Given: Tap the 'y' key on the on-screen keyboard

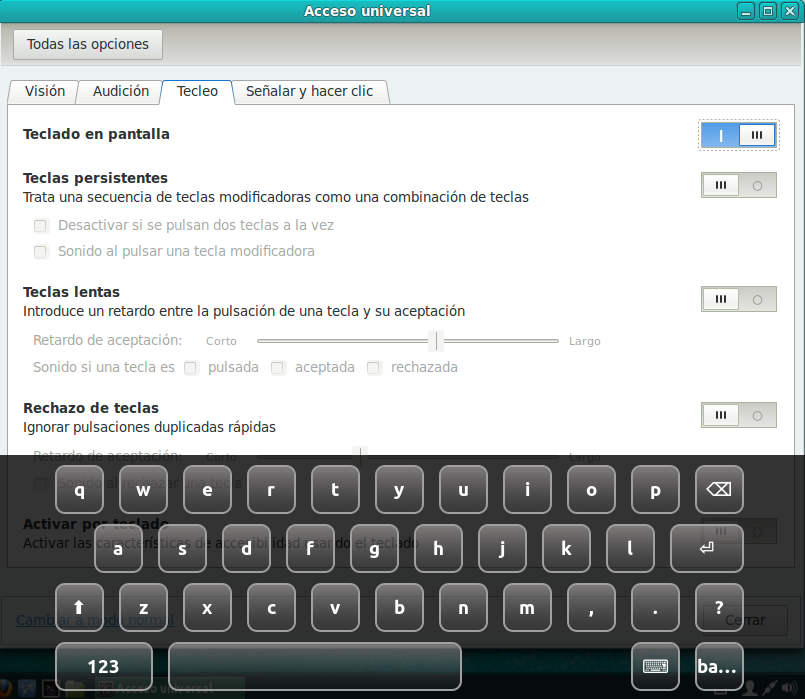Looking at the screenshot, I should click(399, 489).
